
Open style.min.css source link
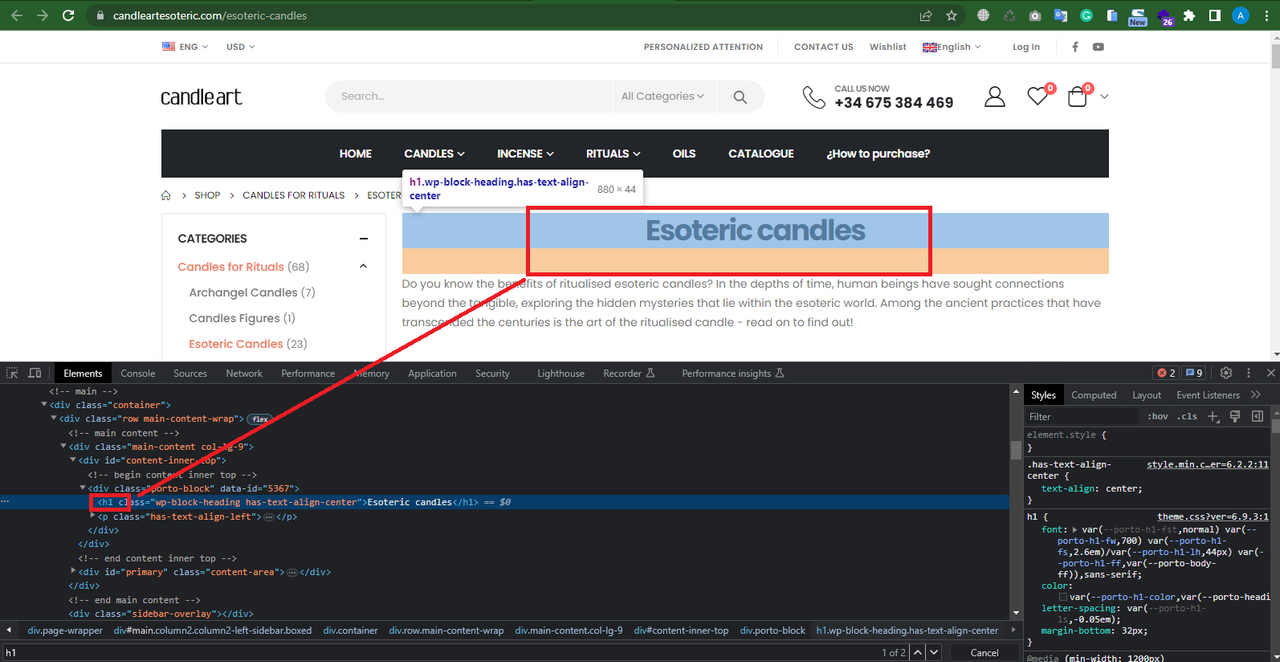tap(1207, 464)
